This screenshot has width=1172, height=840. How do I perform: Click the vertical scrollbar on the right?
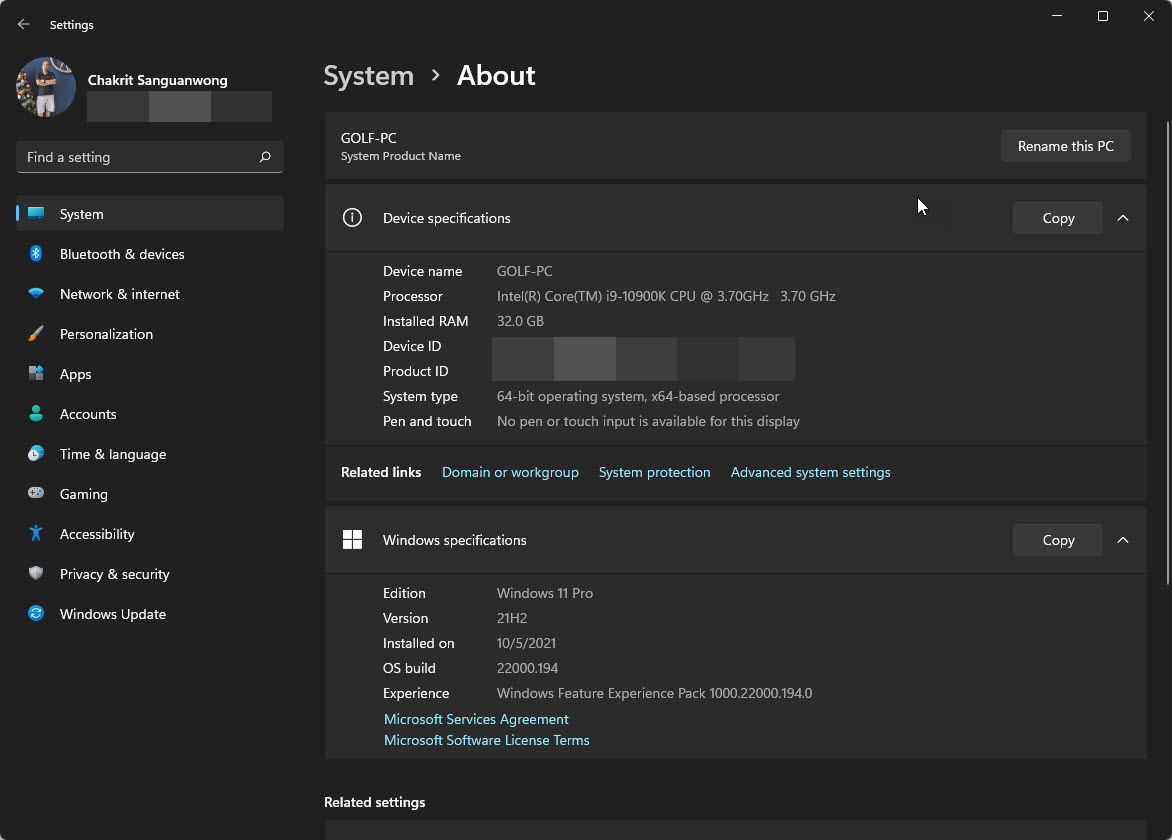(1168, 353)
